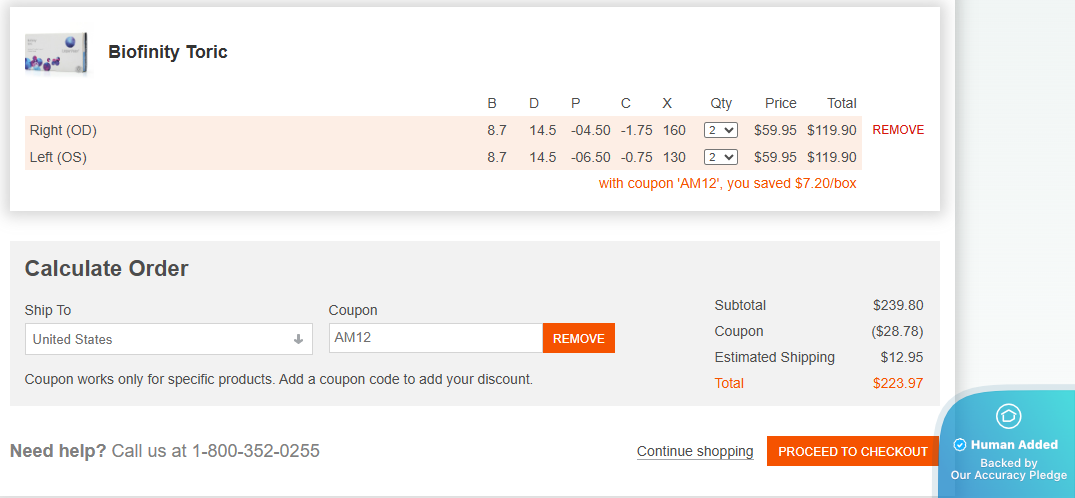This screenshot has height=498, width=1075.
Task: Open the Biofinity Toric product title
Action: pyautogui.click(x=168, y=52)
